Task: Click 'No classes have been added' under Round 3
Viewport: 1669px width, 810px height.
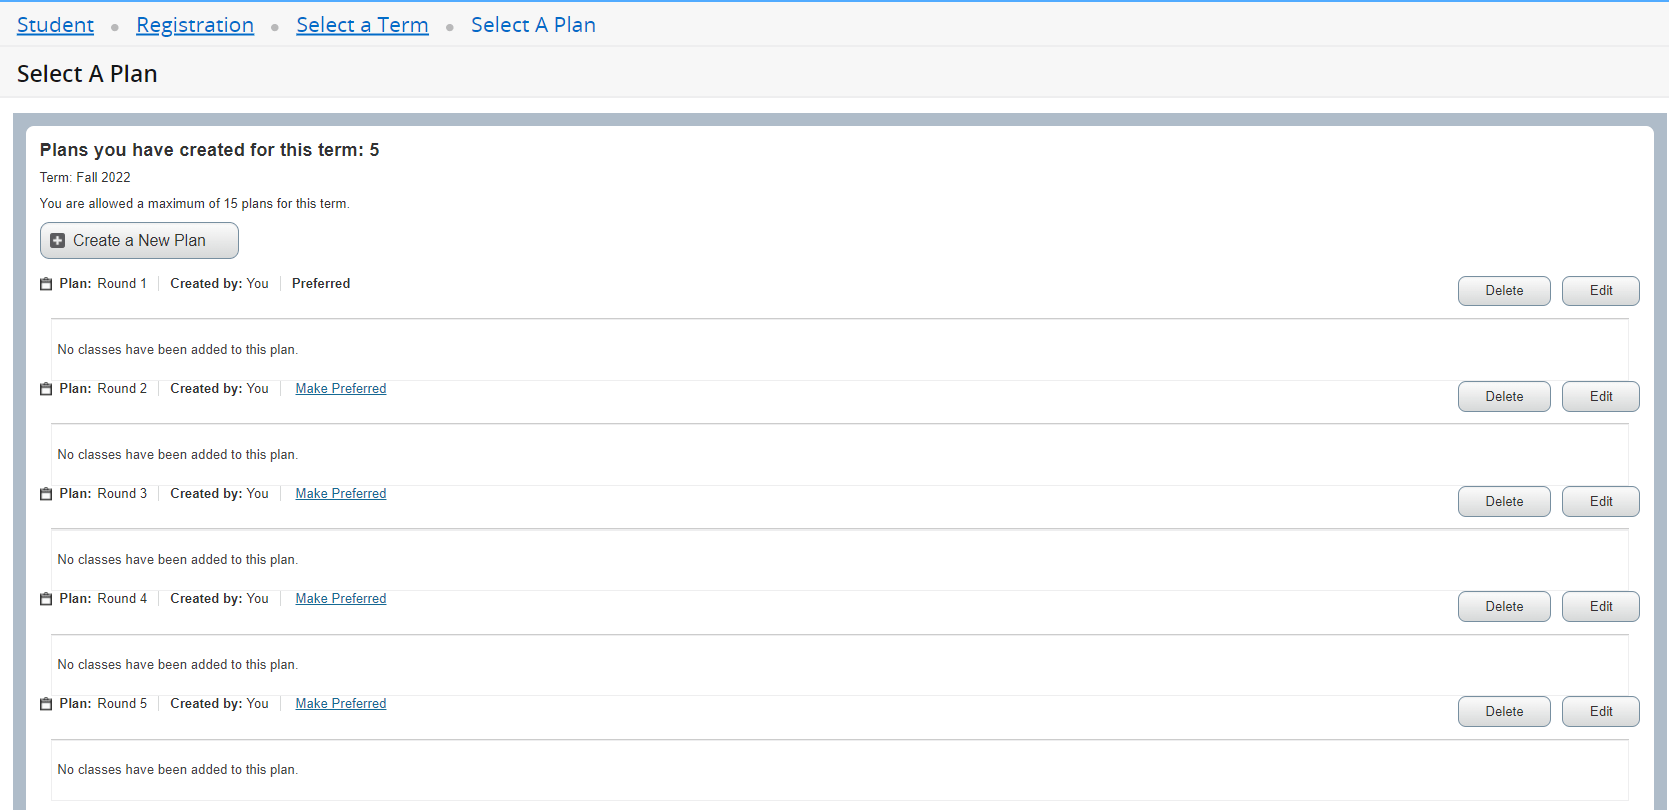Action: 178,560
